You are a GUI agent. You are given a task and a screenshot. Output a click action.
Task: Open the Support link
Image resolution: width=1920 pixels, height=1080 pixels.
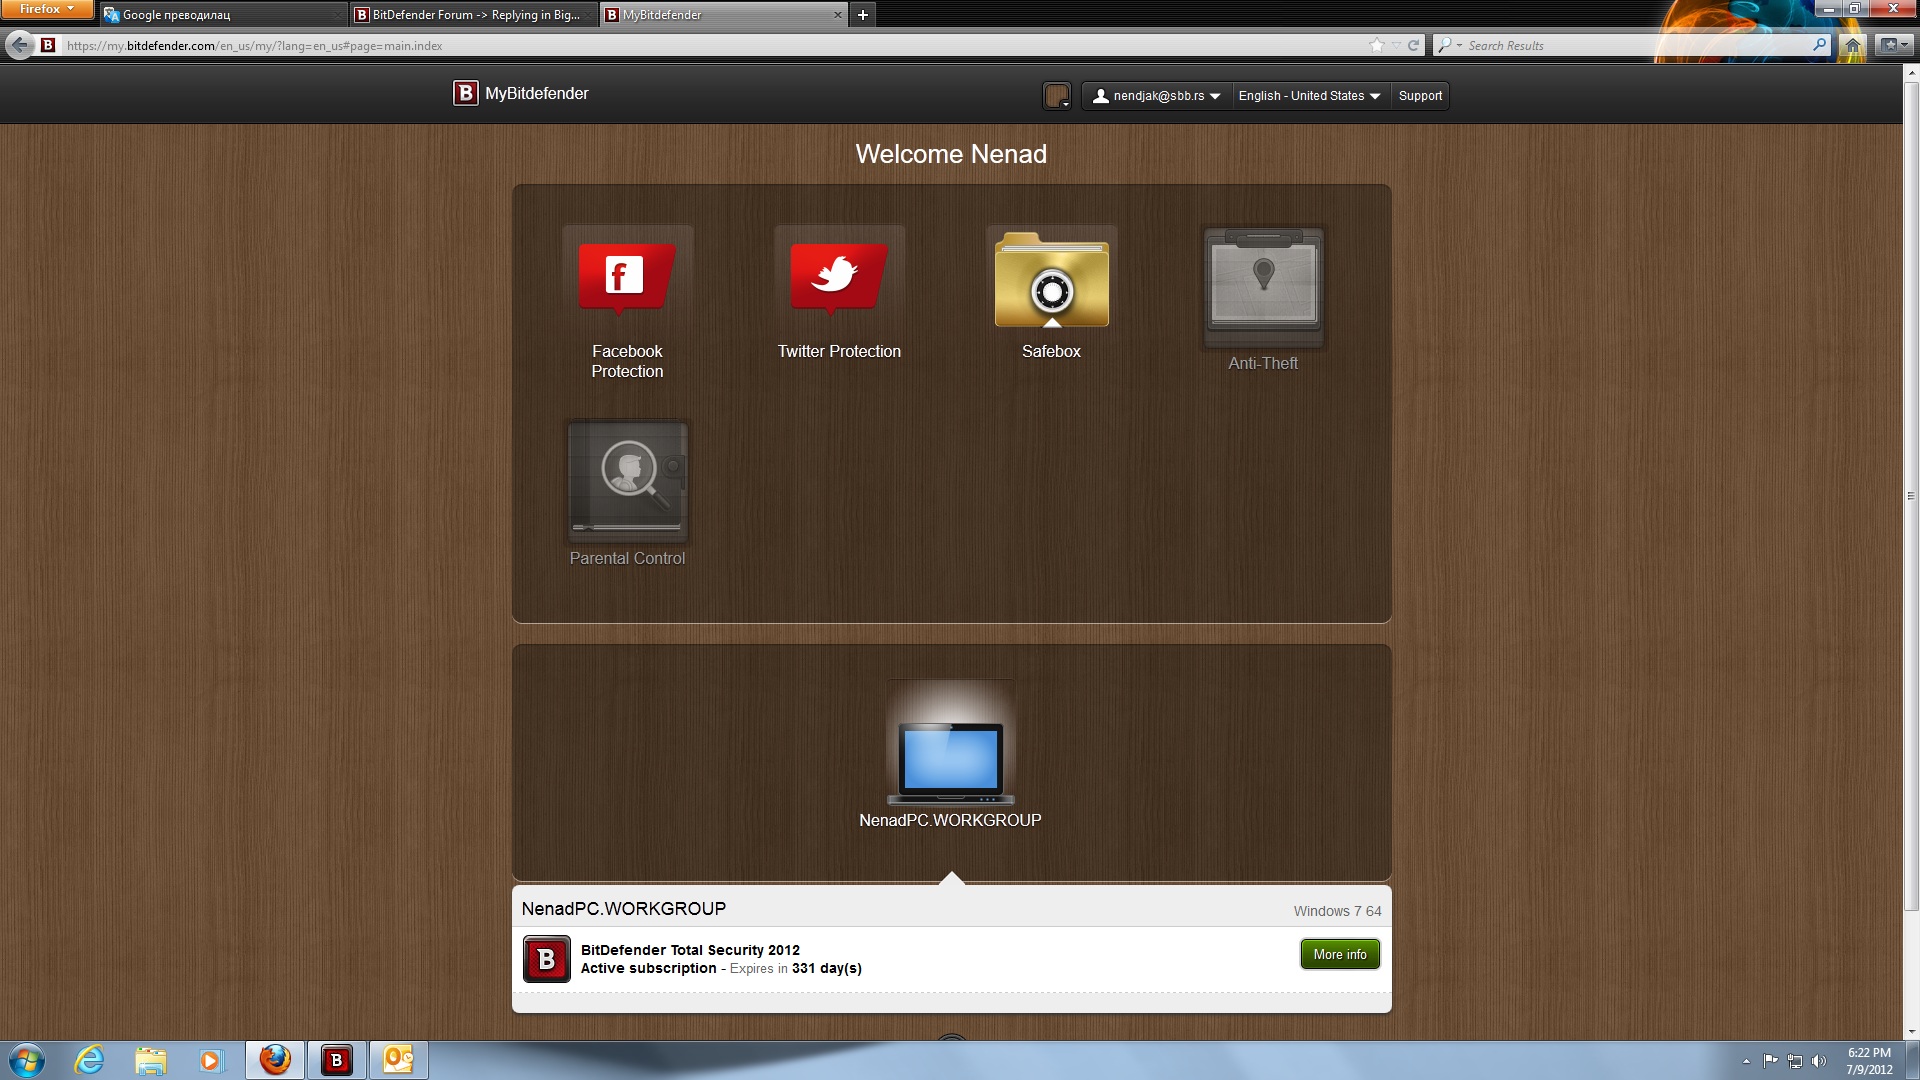coord(1420,96)
